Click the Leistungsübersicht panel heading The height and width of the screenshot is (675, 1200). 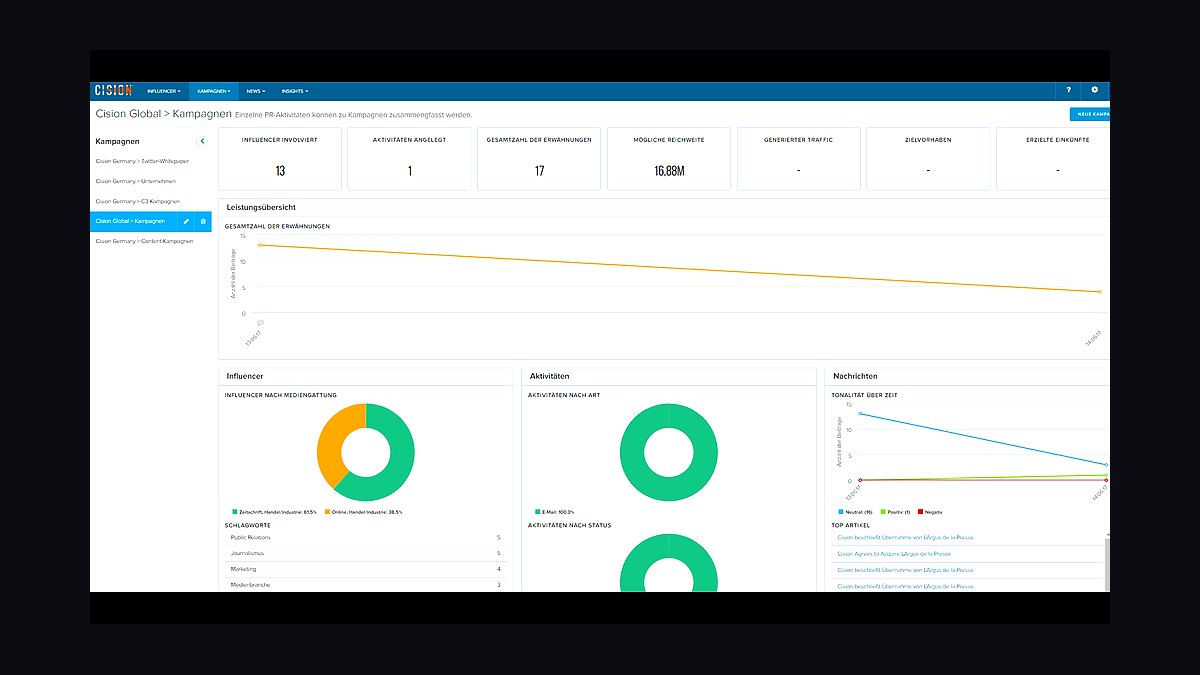[261, 207]
